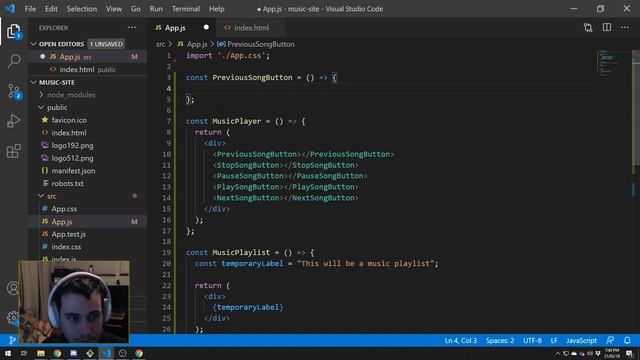The image size is (640, 360).
Task: Click the Open Changes icon in editor toolbar
Action: click(588, 28)
